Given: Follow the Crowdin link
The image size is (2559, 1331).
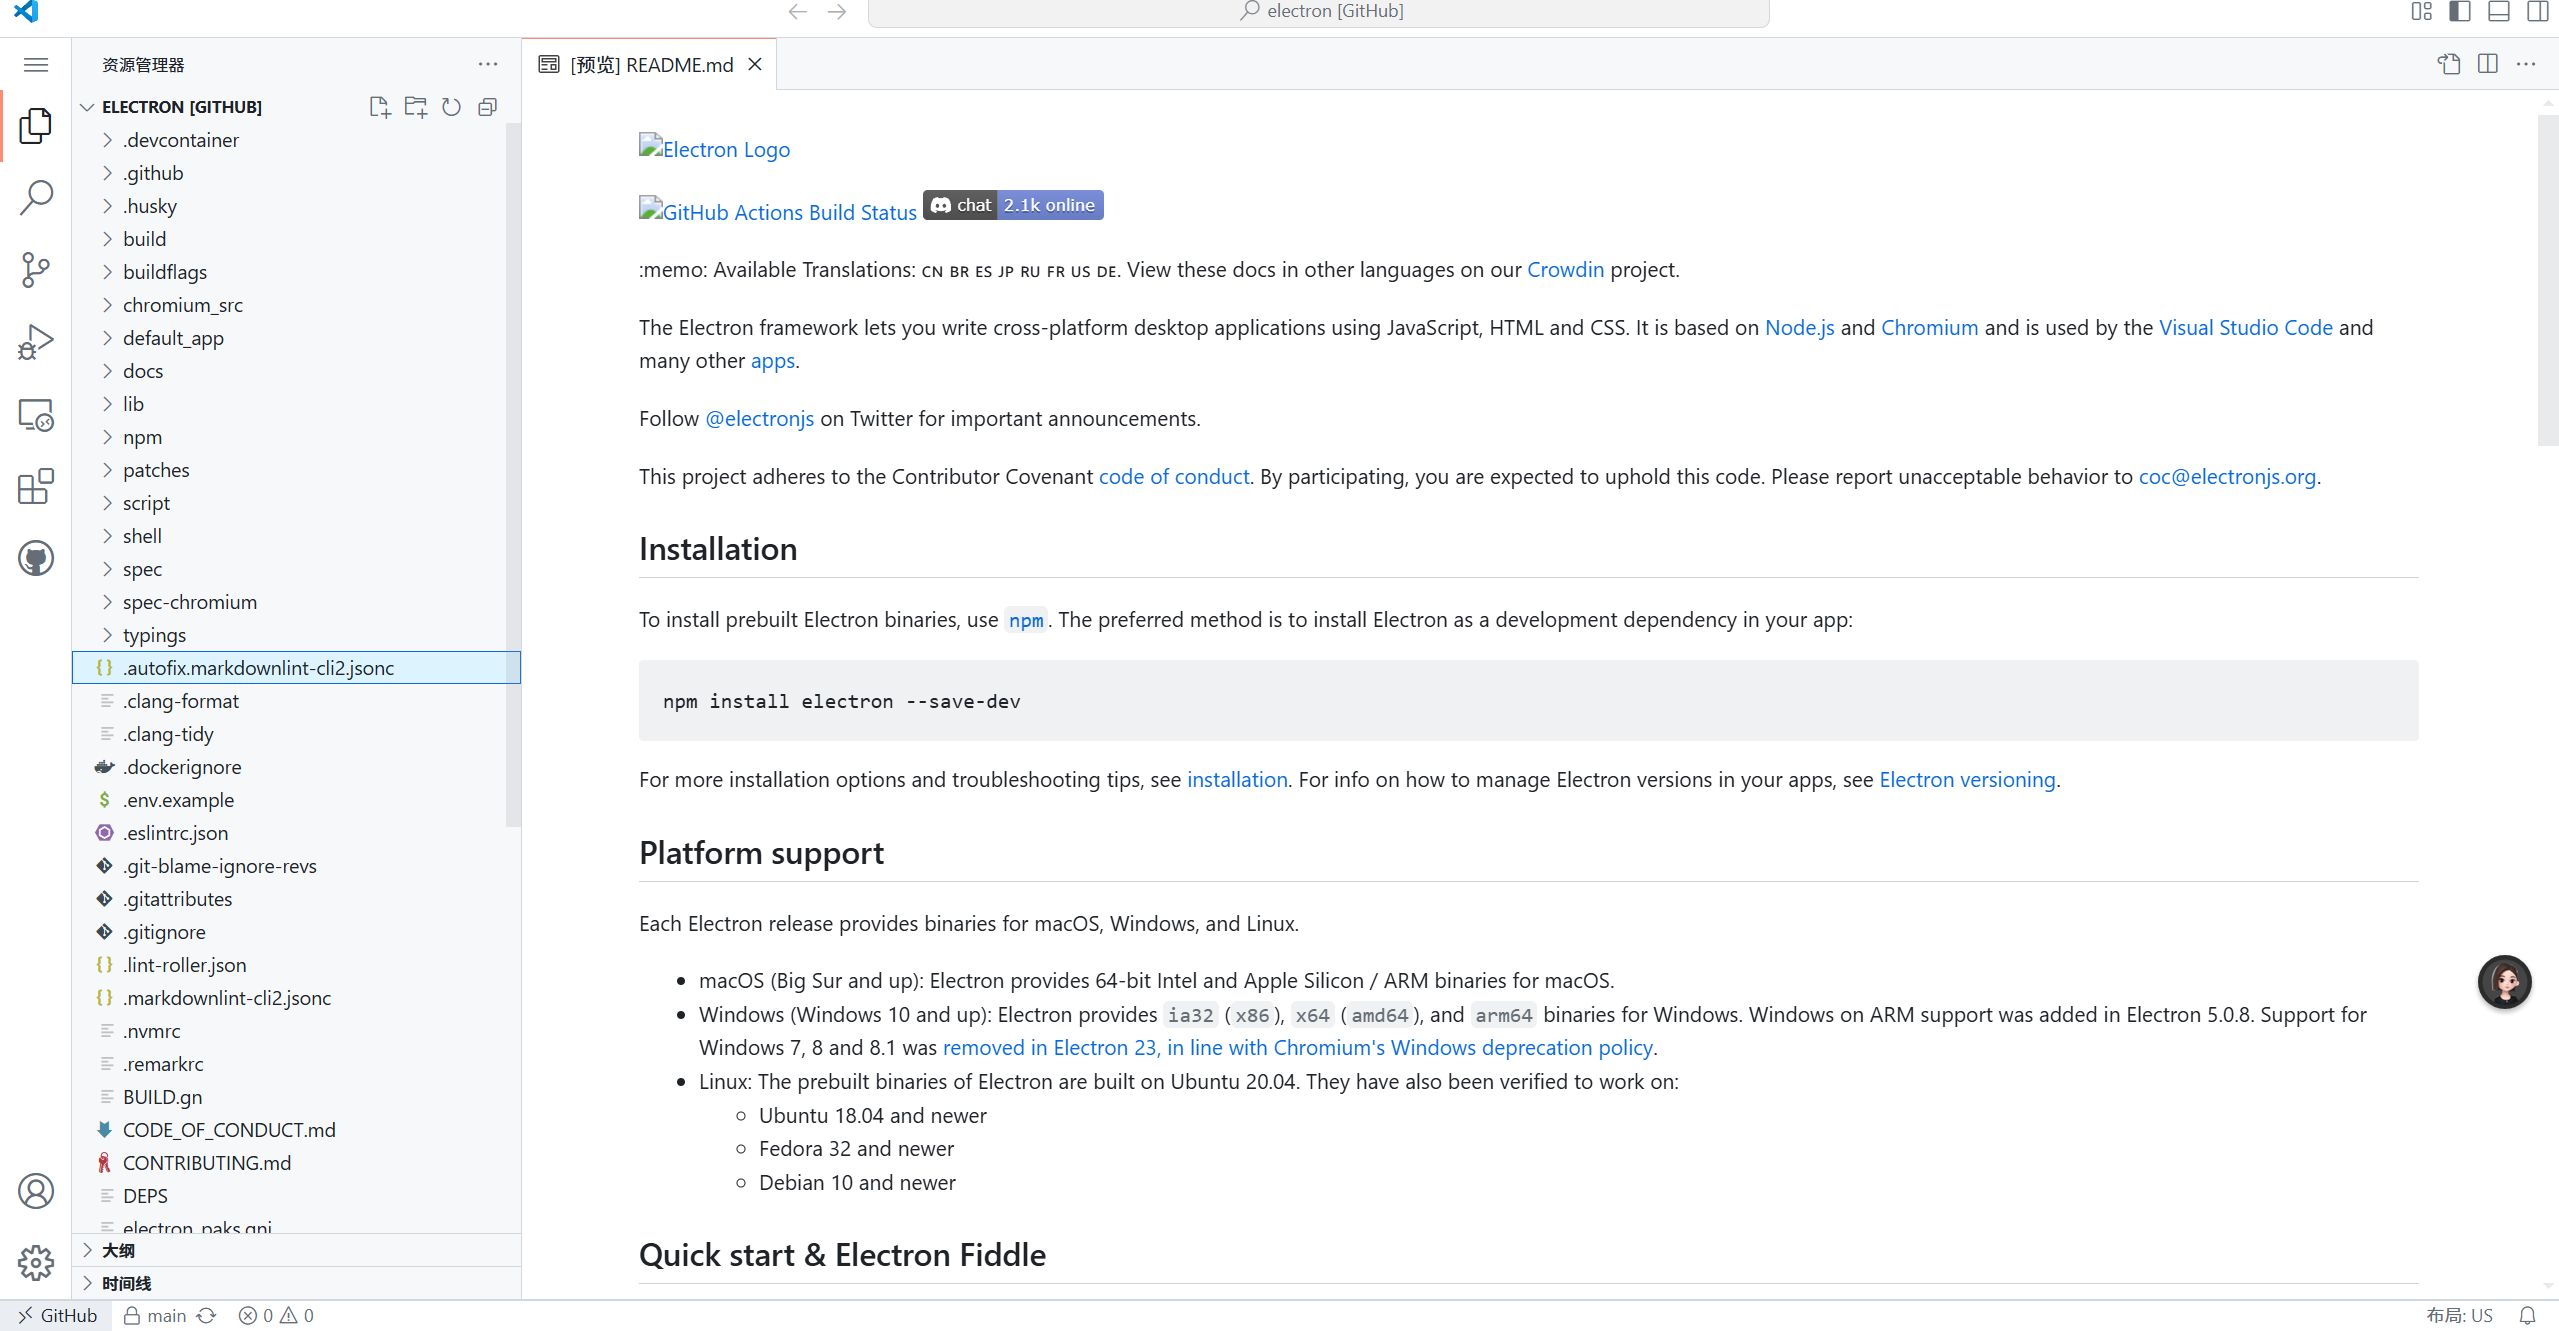Looking at the screenshot, I should 1565,270.
